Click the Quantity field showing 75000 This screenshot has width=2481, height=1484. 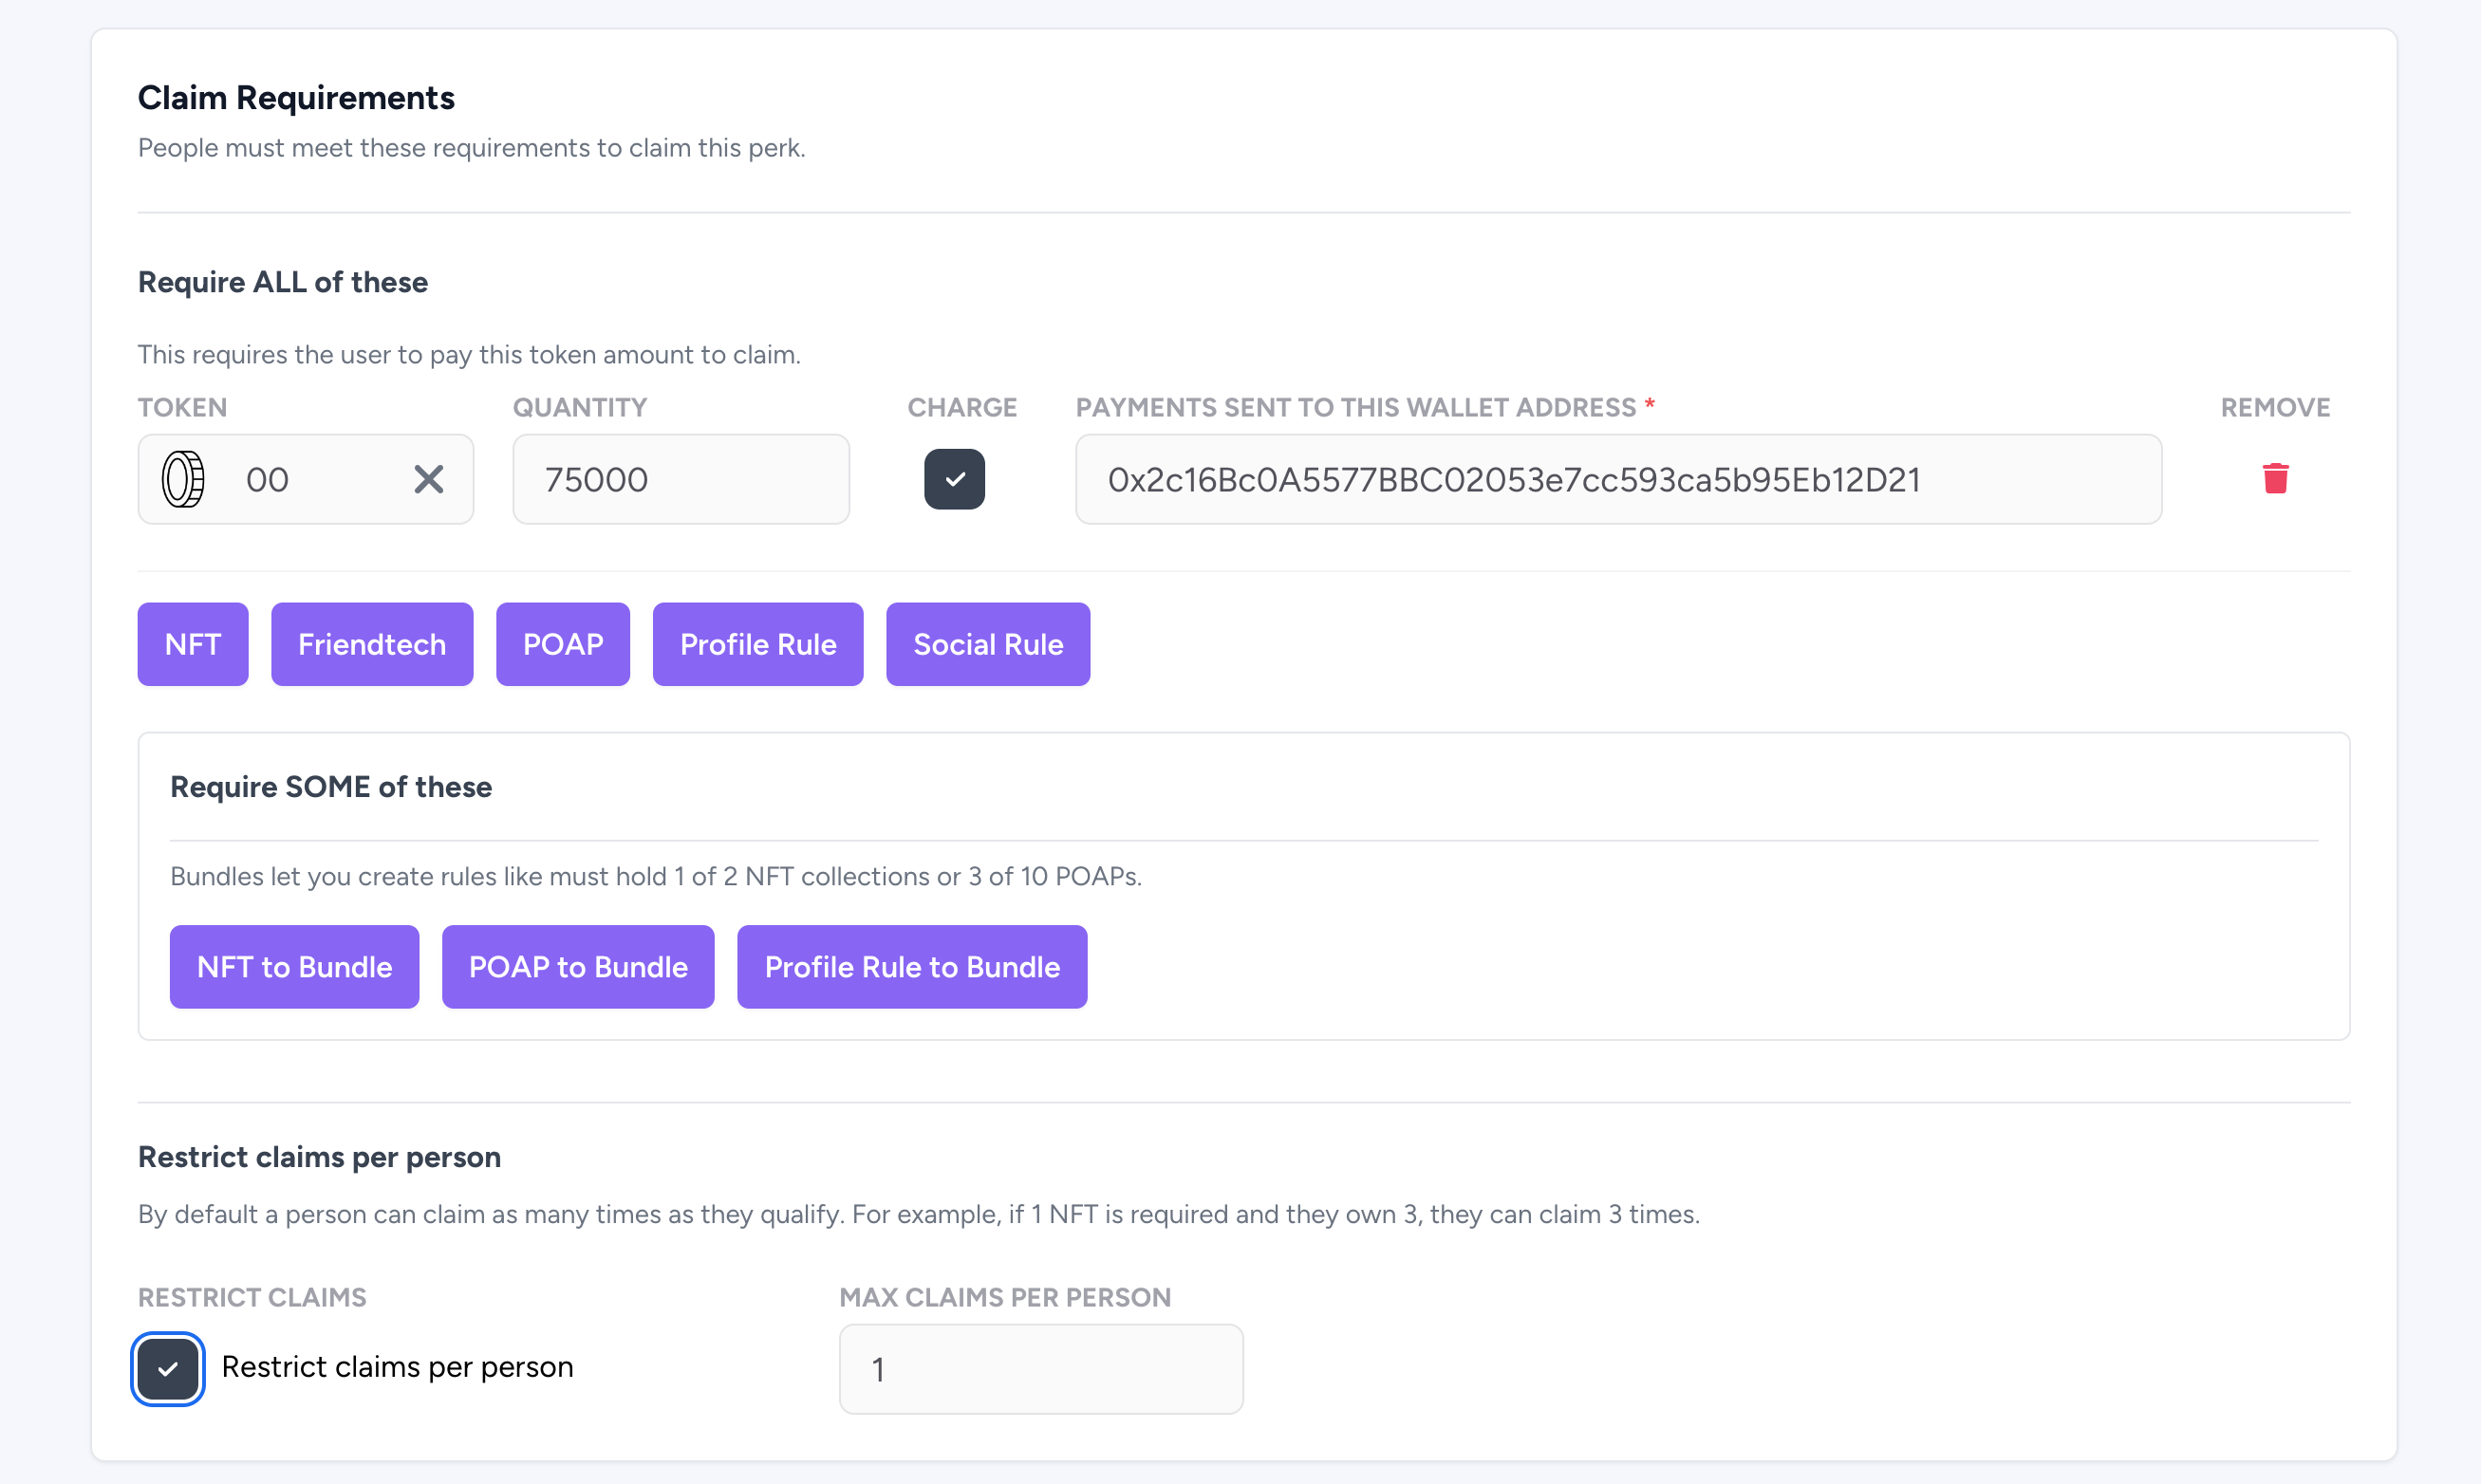click(681, 479)
